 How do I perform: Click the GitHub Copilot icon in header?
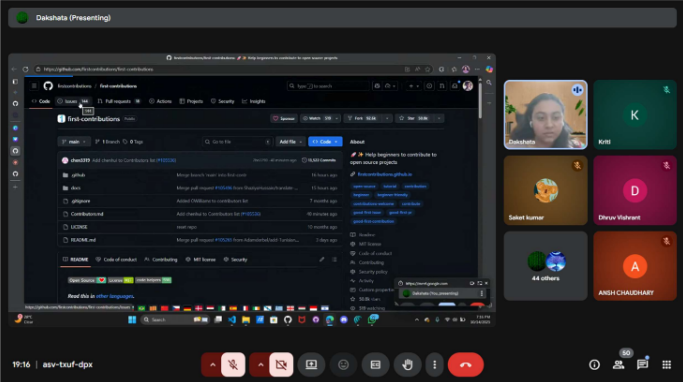(x=377, y=86)
